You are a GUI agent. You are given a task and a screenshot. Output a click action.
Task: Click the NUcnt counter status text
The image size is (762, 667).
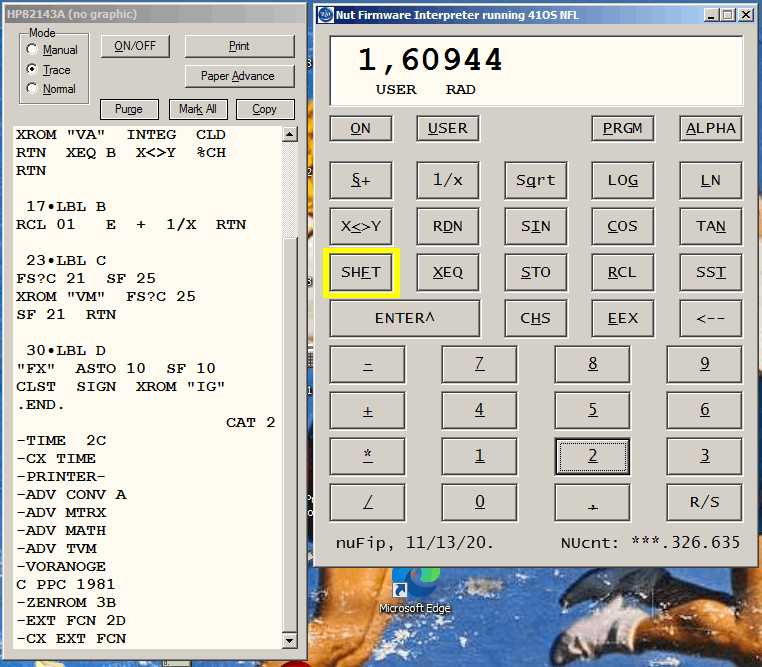pos(650,543)
